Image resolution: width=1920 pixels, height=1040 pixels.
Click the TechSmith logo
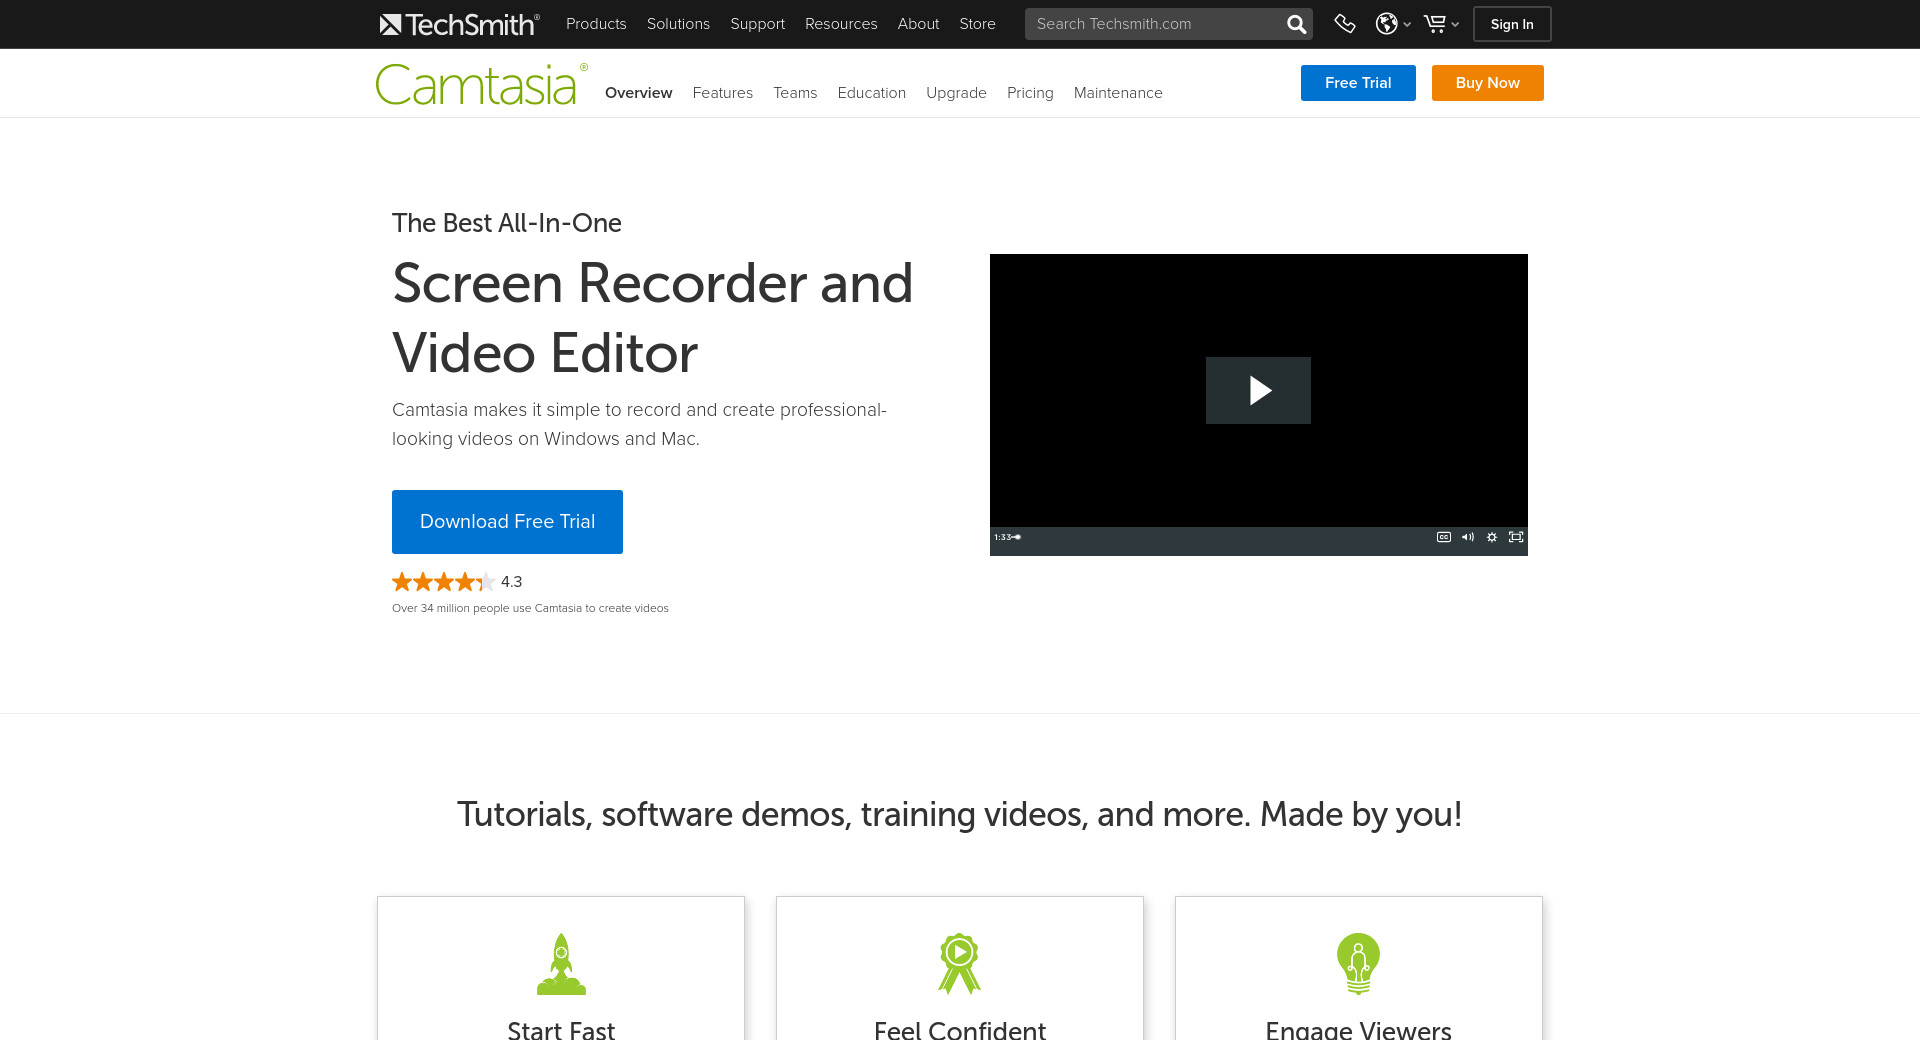click(x=459, y=24)
